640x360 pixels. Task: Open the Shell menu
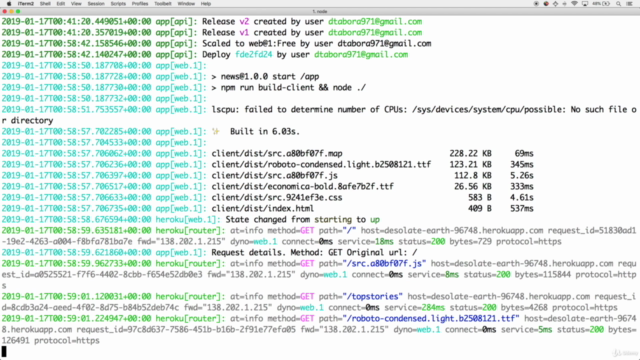point(45,4)
